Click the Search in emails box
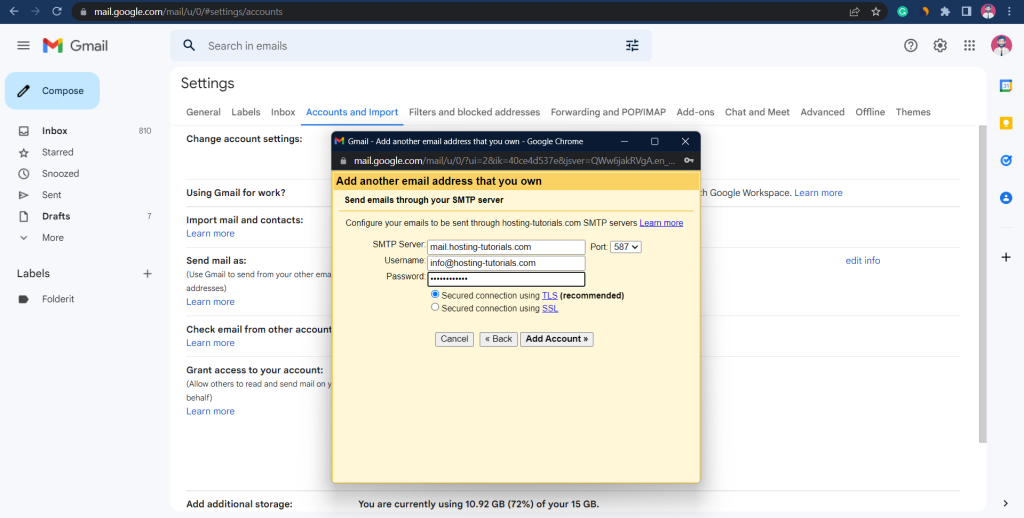This screenshot has width=1024, height=518. [411, 46]
